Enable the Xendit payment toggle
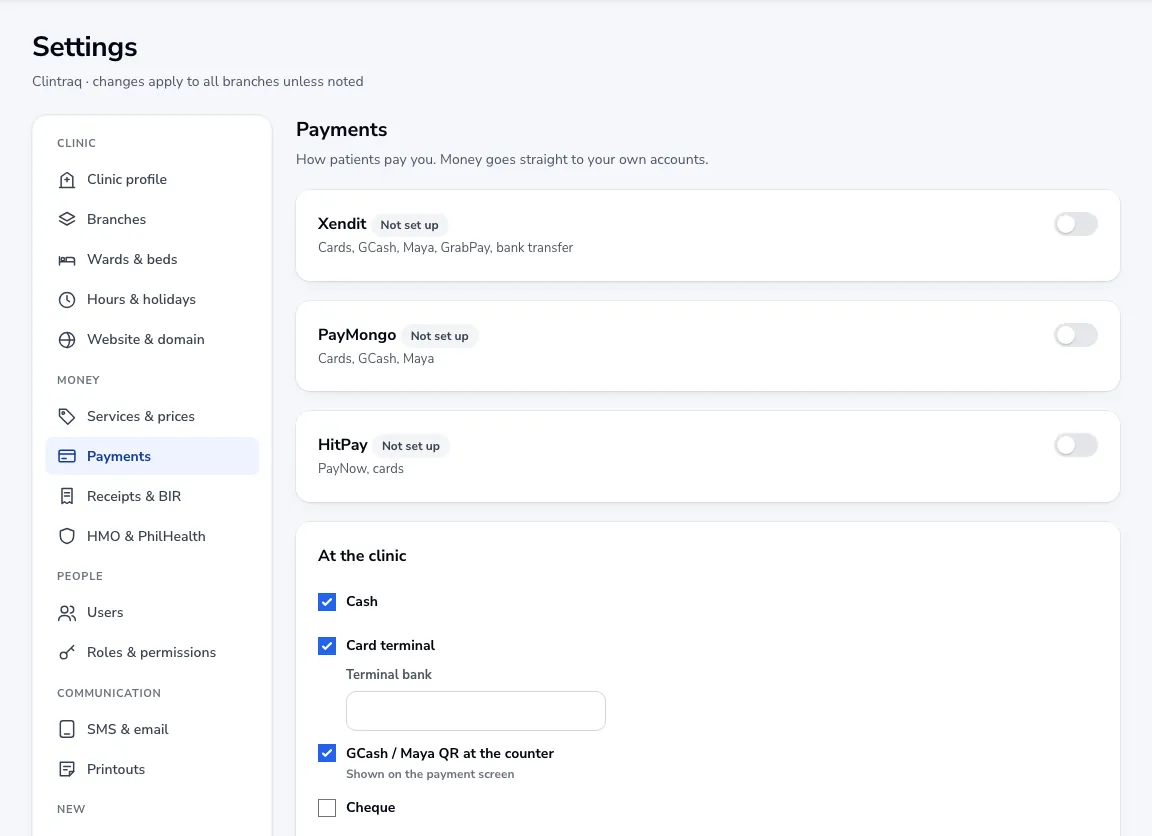The width and height of the screenshot is (1152, 836). [x=1076, y=224]
